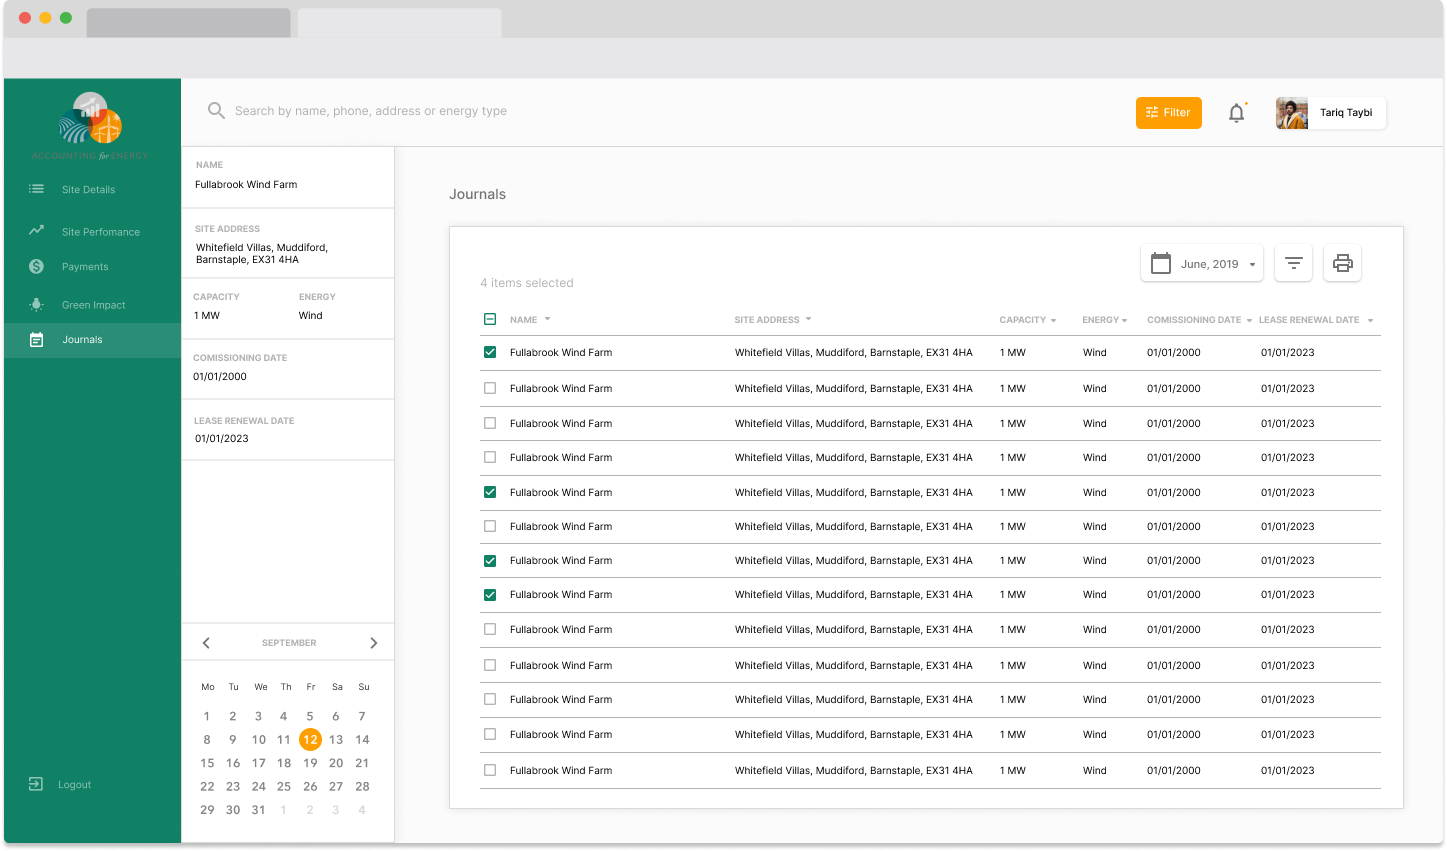1447x851 pixels.
Task: Click the Logout exit icon
Action: point(35,784)
